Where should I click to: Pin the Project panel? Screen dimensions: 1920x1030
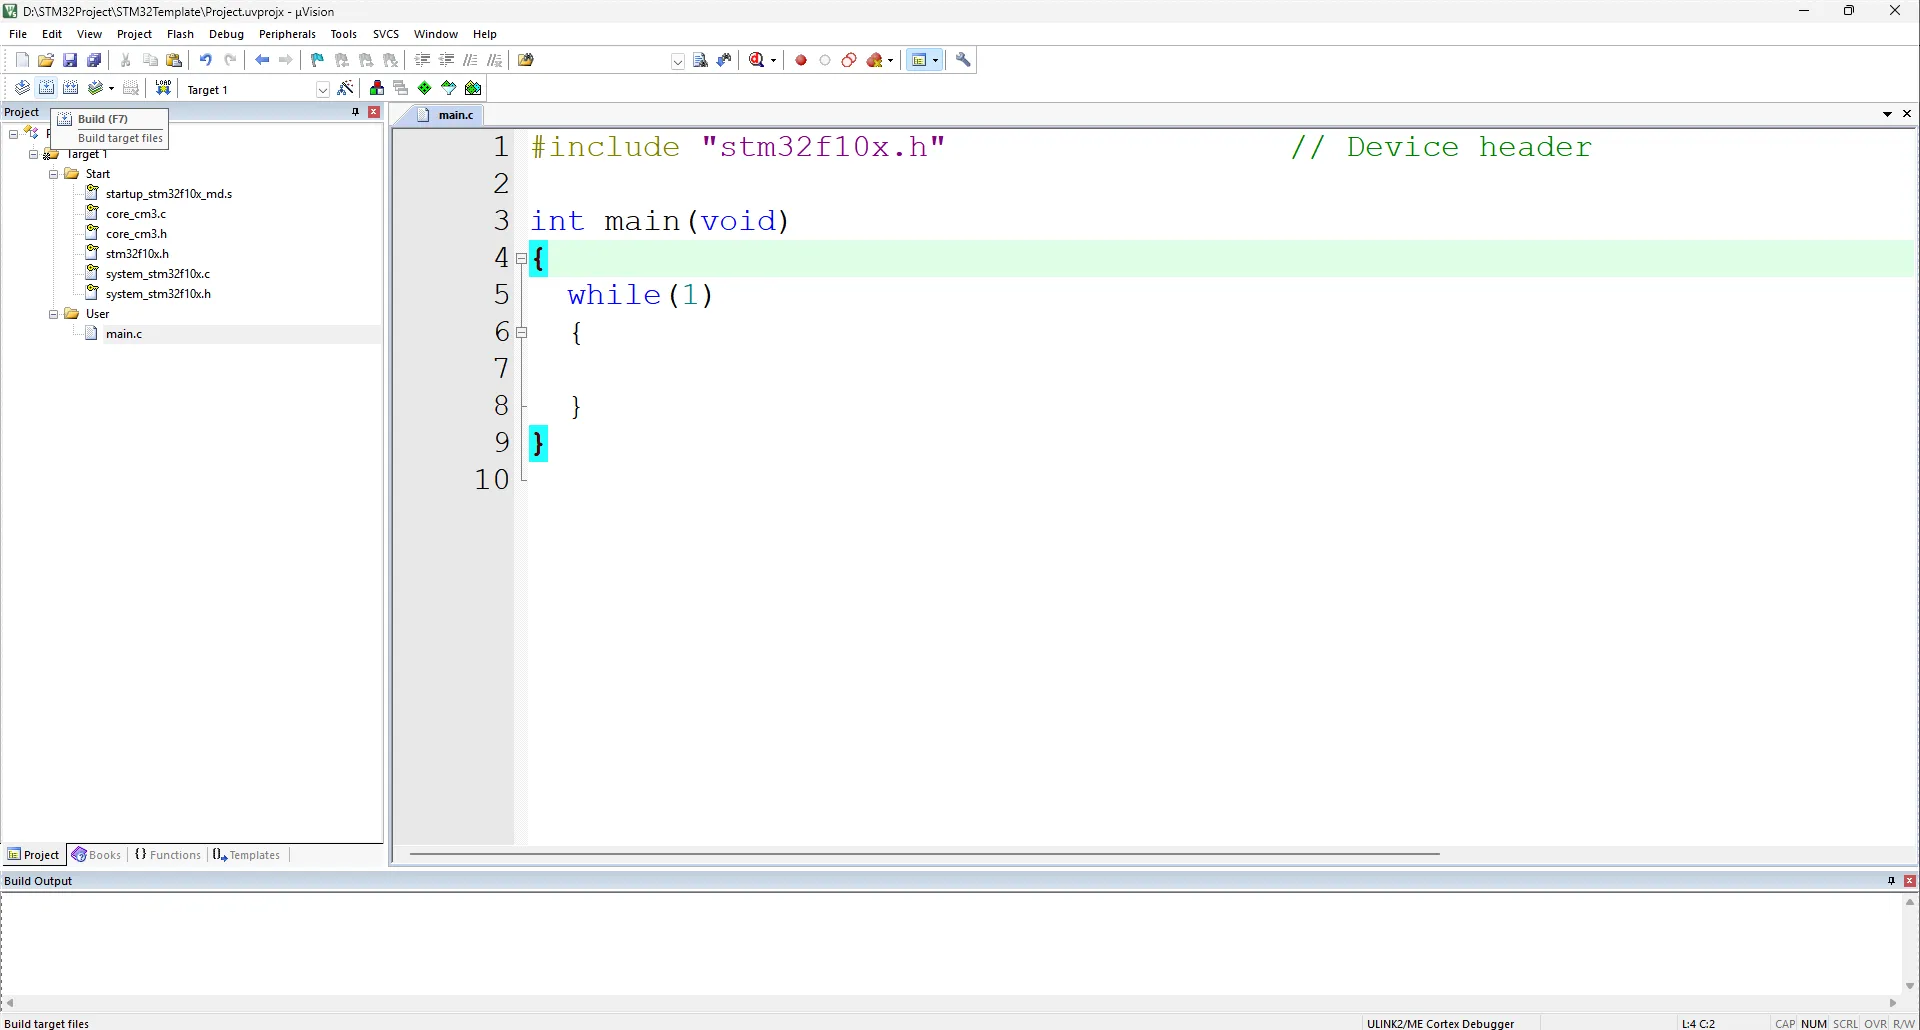(355, 112)
